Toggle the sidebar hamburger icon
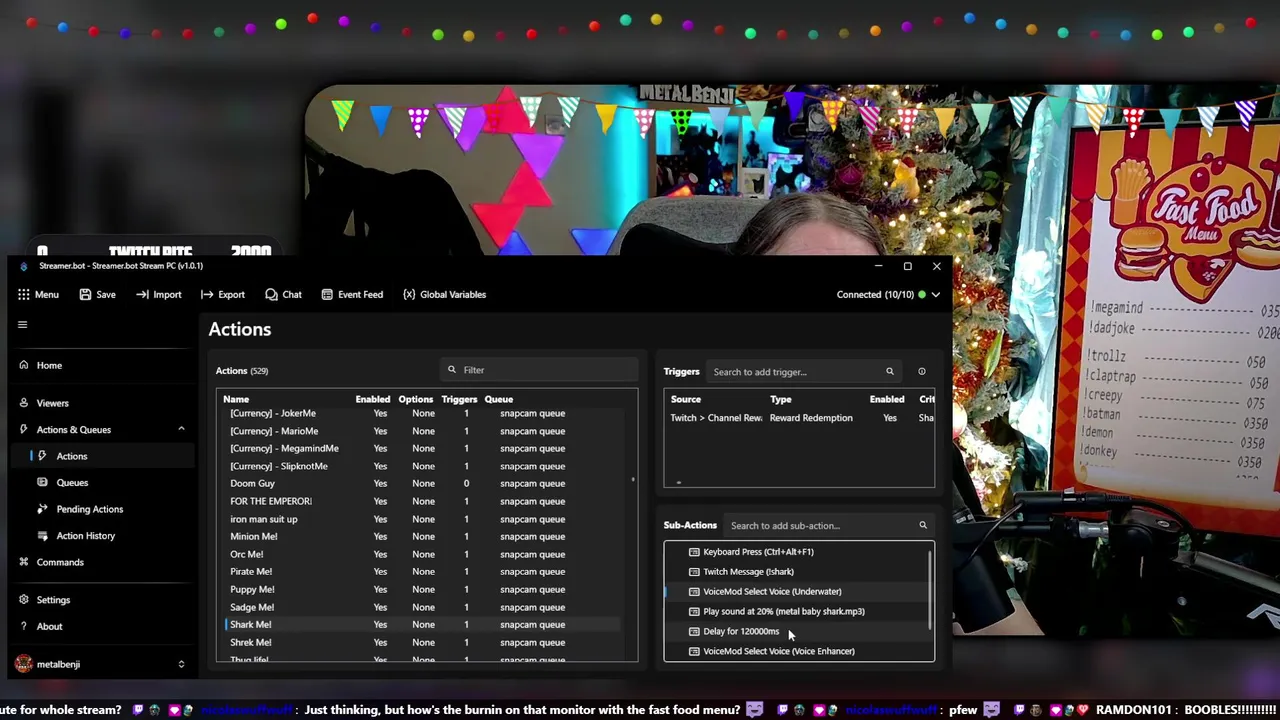 coord(22,324)
